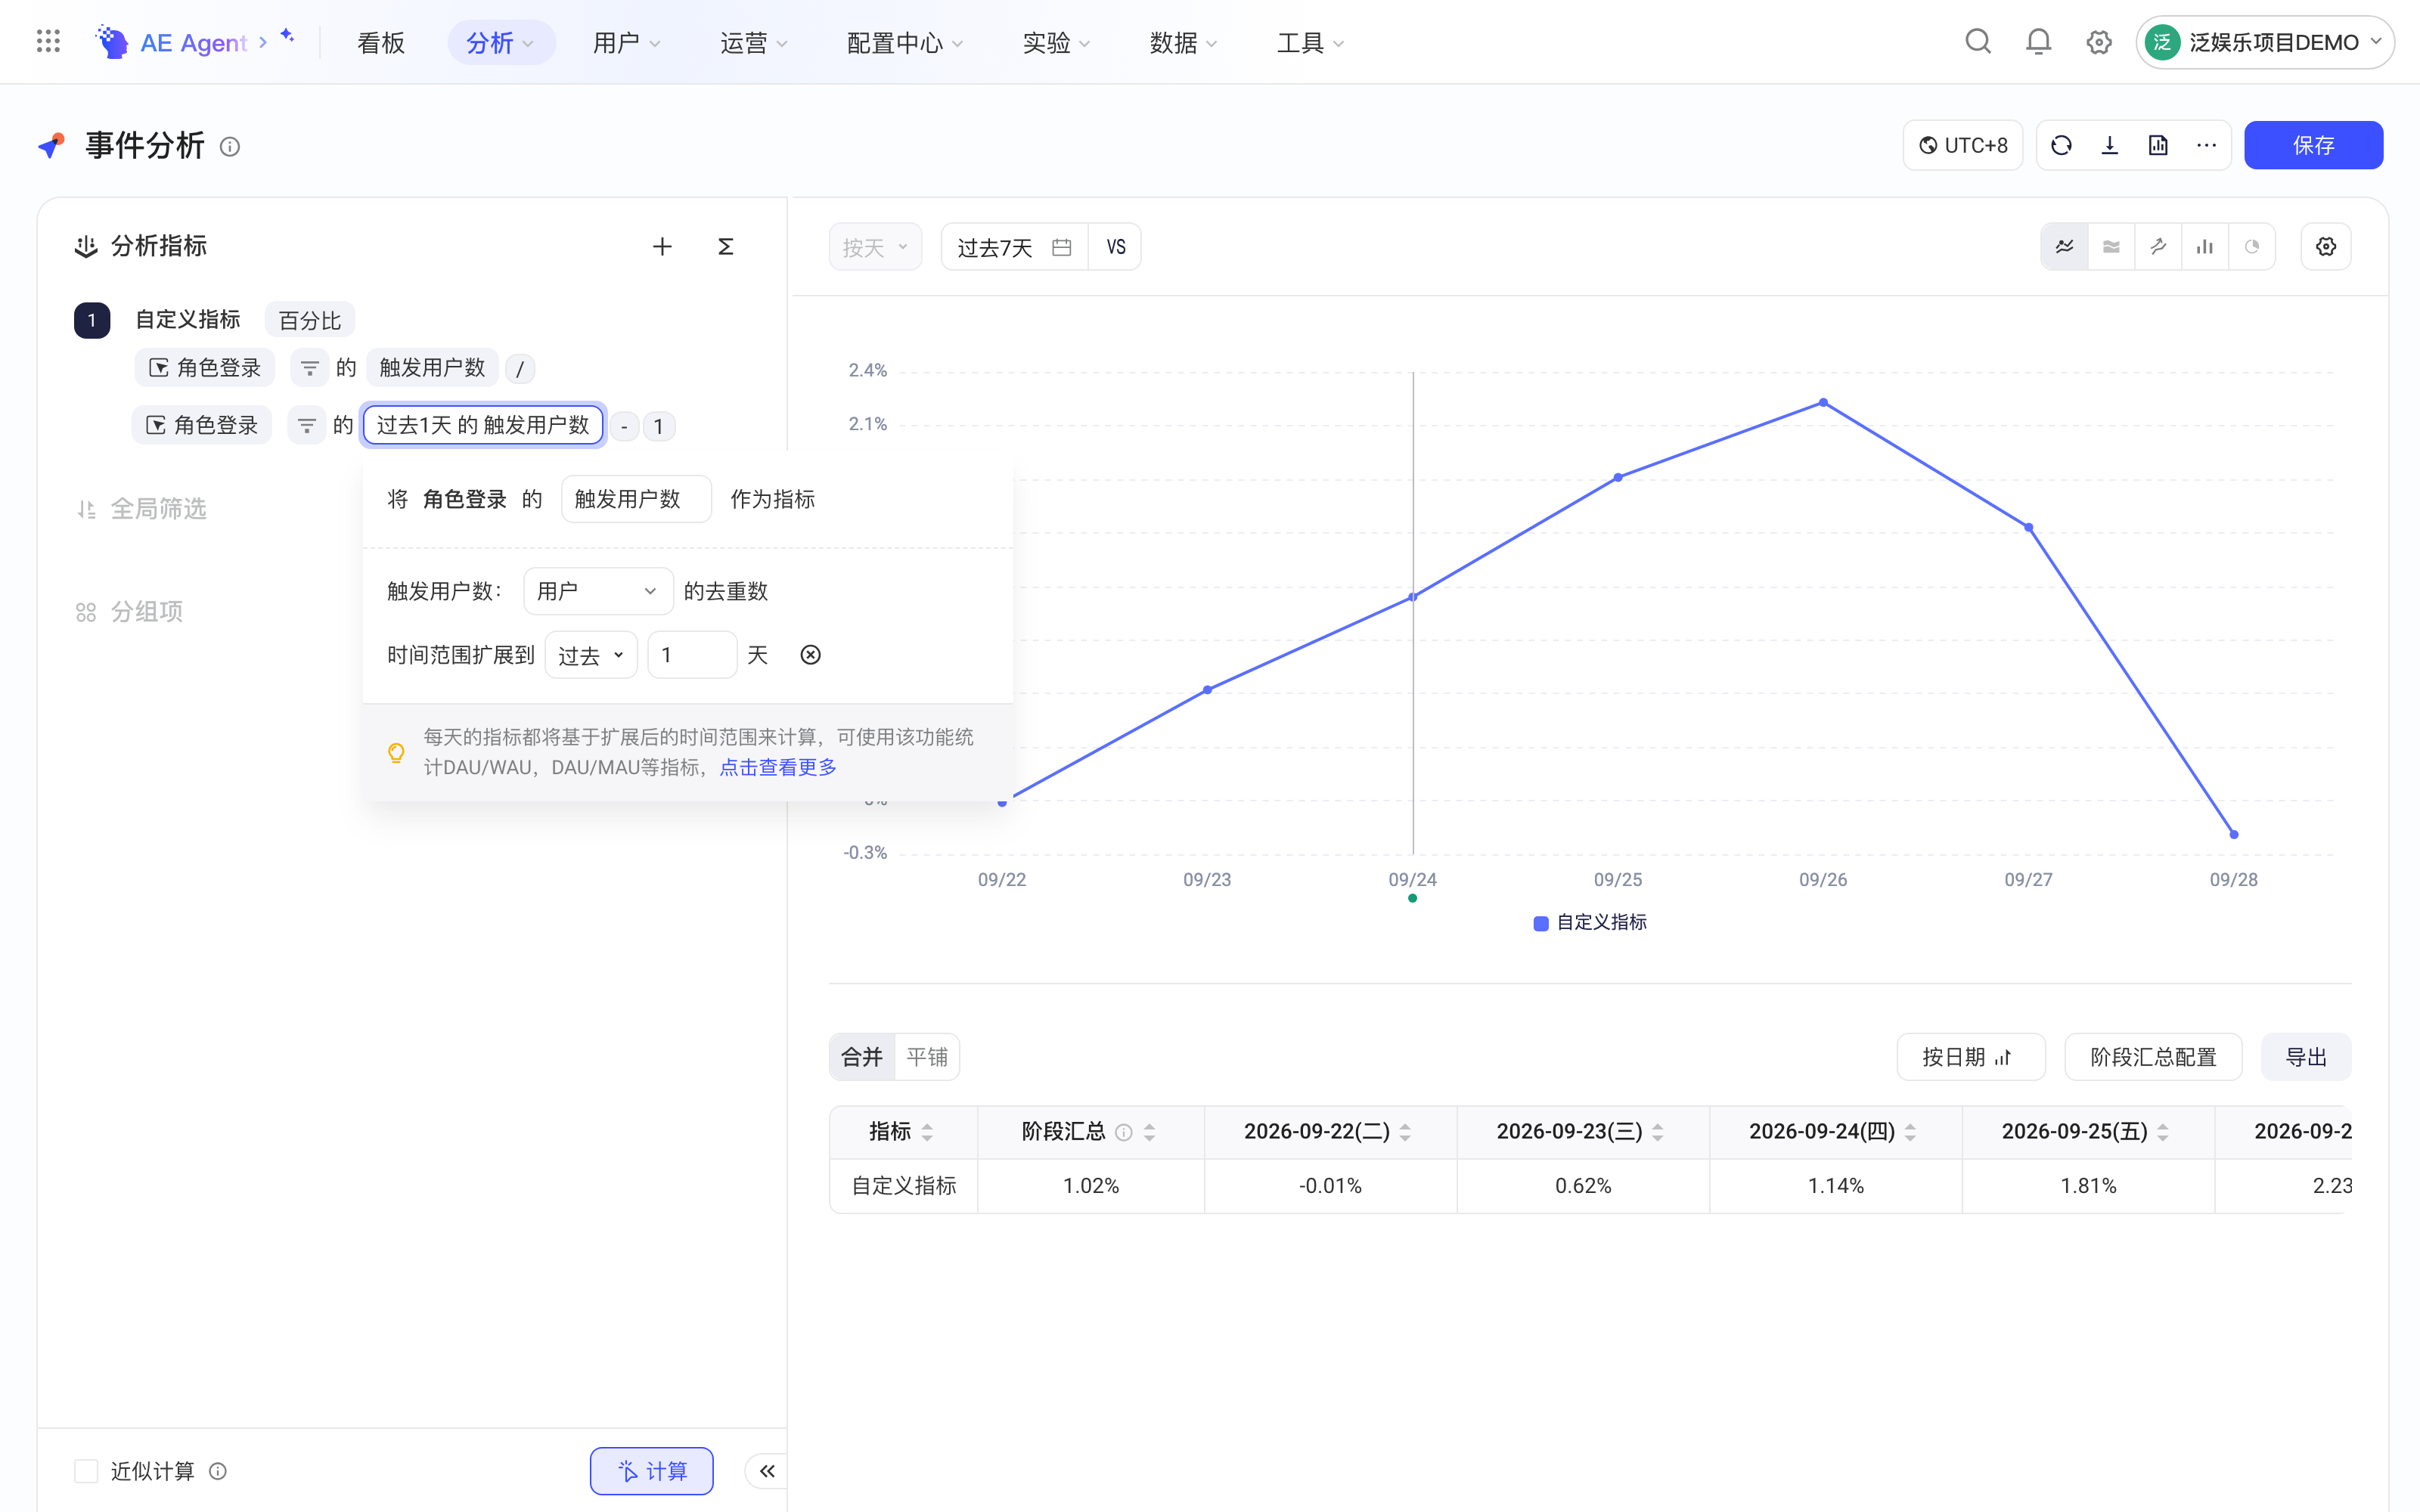2420x1512 pixels.
Task: Click the report document icon by download
Action: coord(2158,146)
